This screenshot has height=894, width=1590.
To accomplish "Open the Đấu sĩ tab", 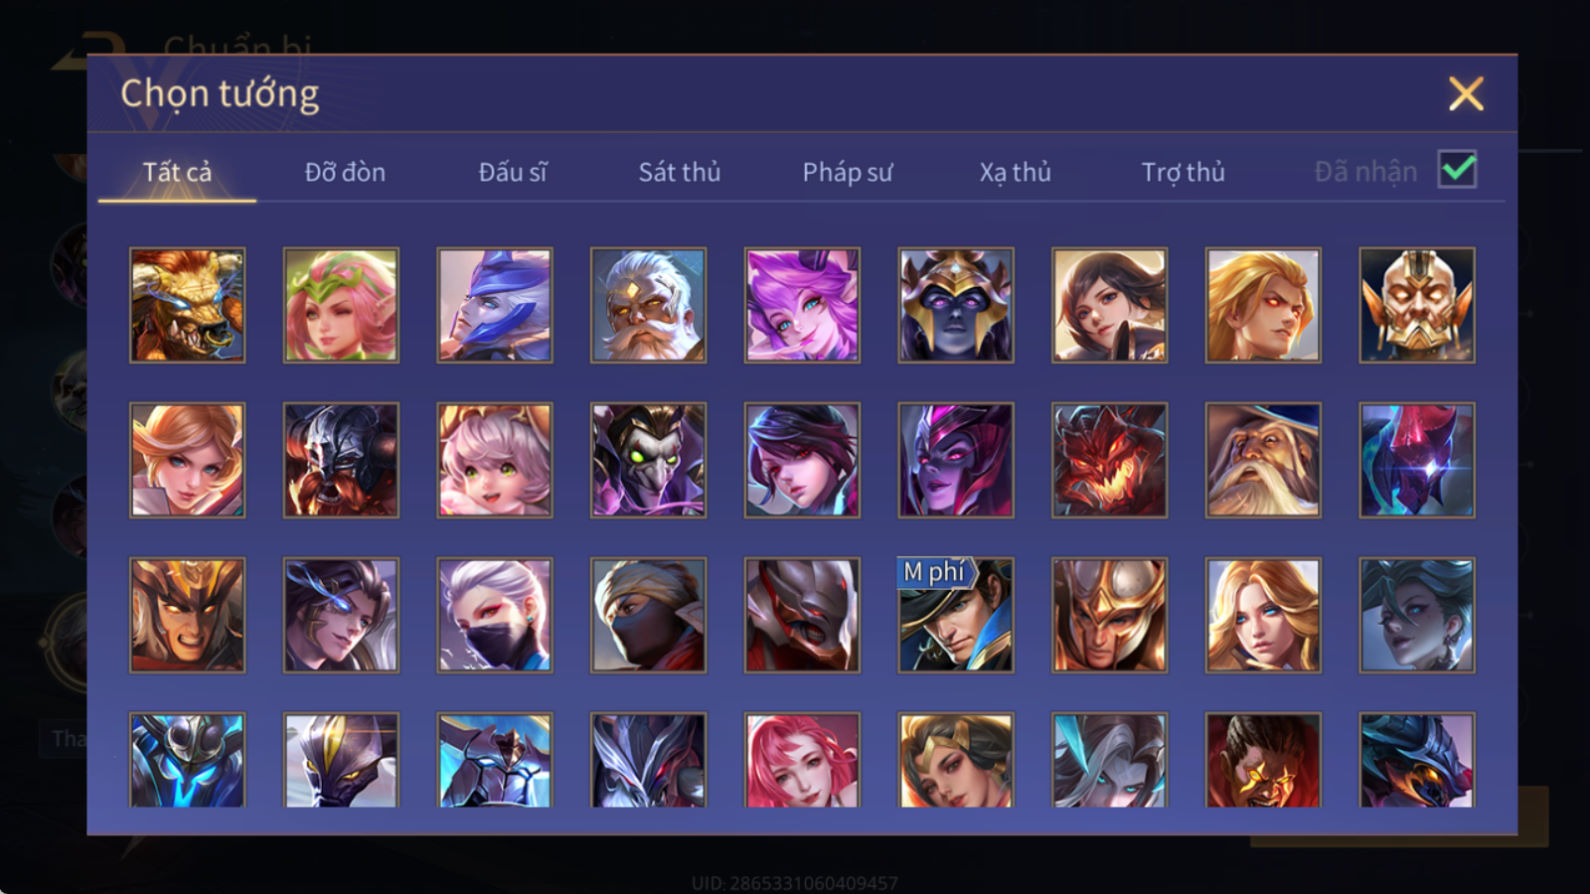I will [512, 172].
